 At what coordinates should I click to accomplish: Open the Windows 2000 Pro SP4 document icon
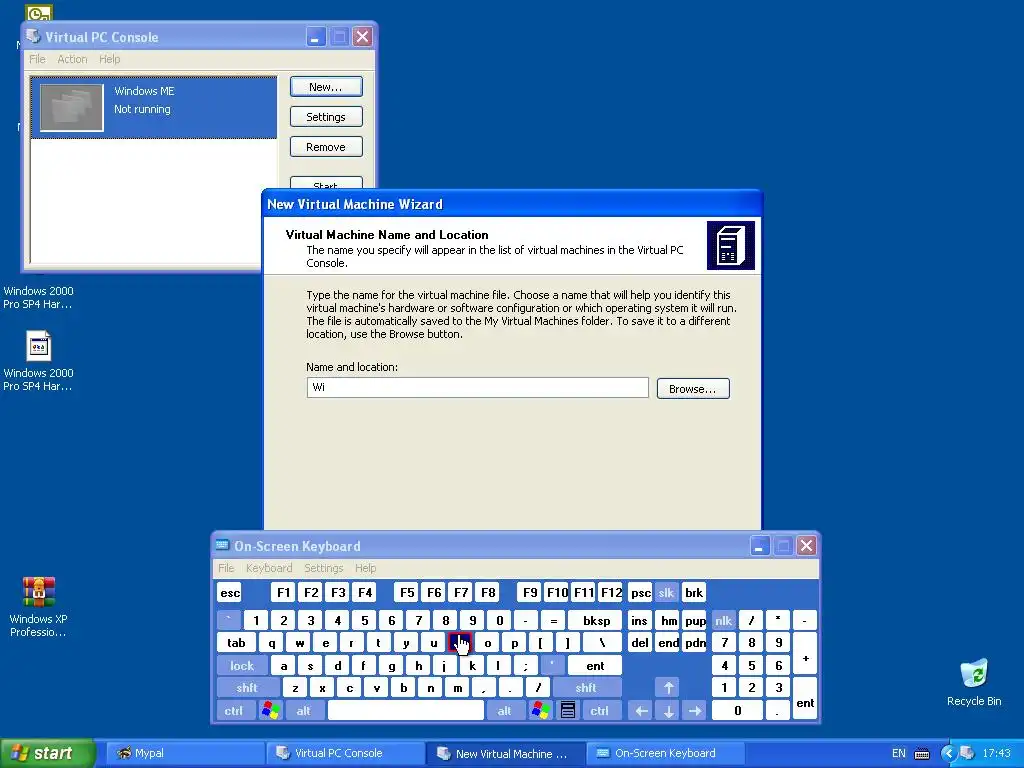pyautogui.click(x=39, y=346)
